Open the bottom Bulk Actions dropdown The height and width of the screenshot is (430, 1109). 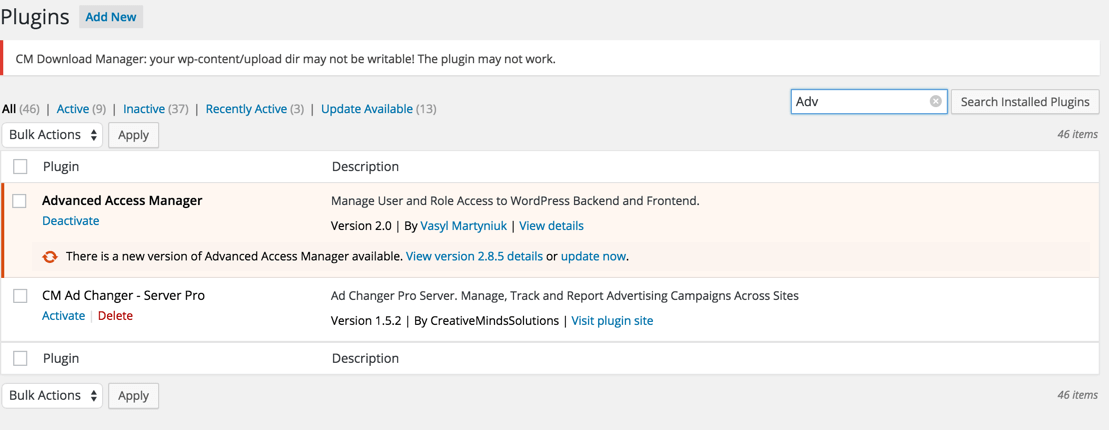(52, 396)
